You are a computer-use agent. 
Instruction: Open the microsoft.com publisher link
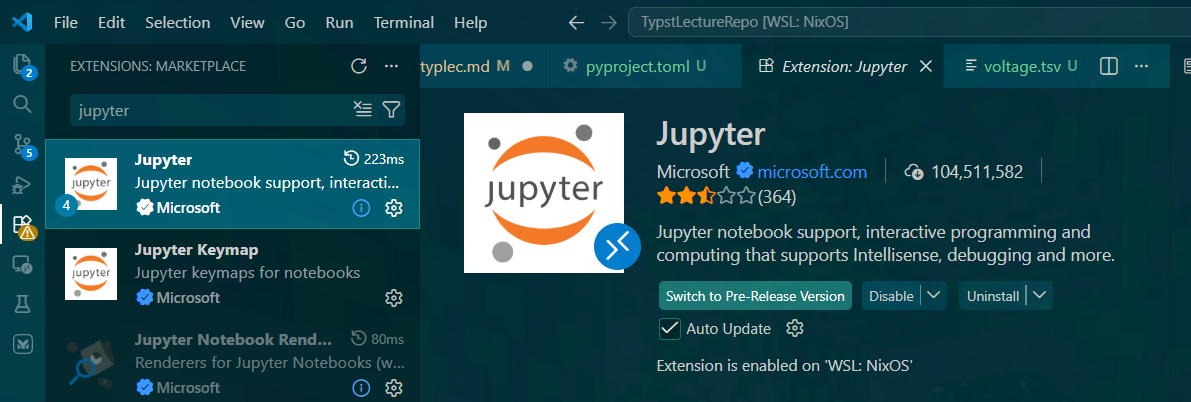(x=812, y=172)
